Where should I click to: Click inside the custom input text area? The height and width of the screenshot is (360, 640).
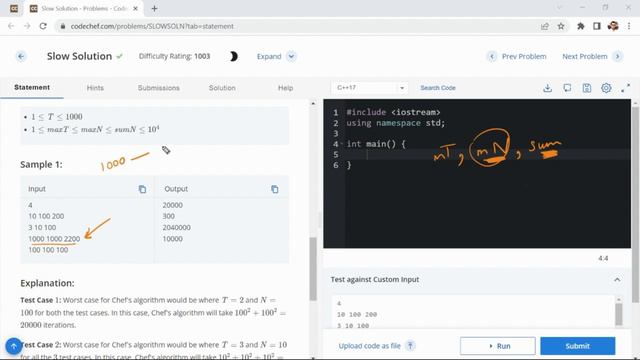(x=473, y=312)
